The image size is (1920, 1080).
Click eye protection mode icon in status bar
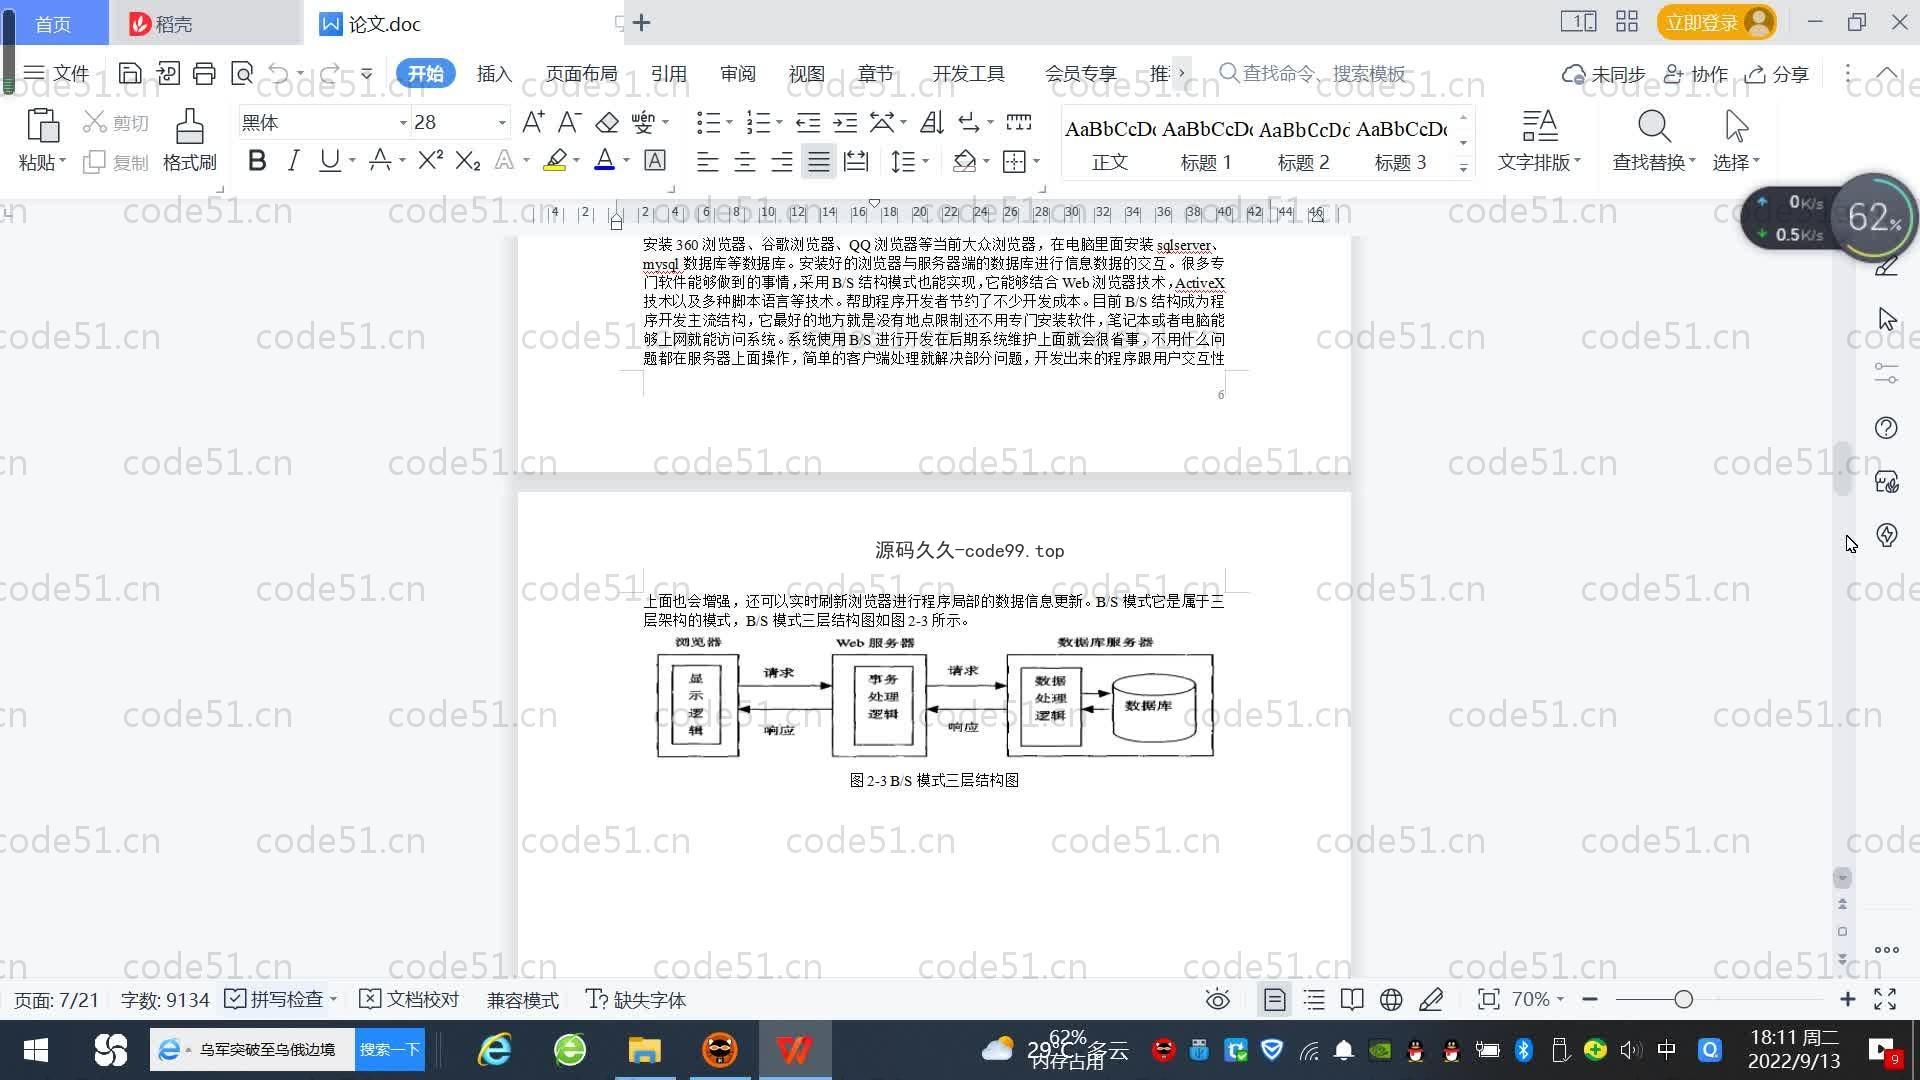pyautogui.click(x=1217, y=999)
